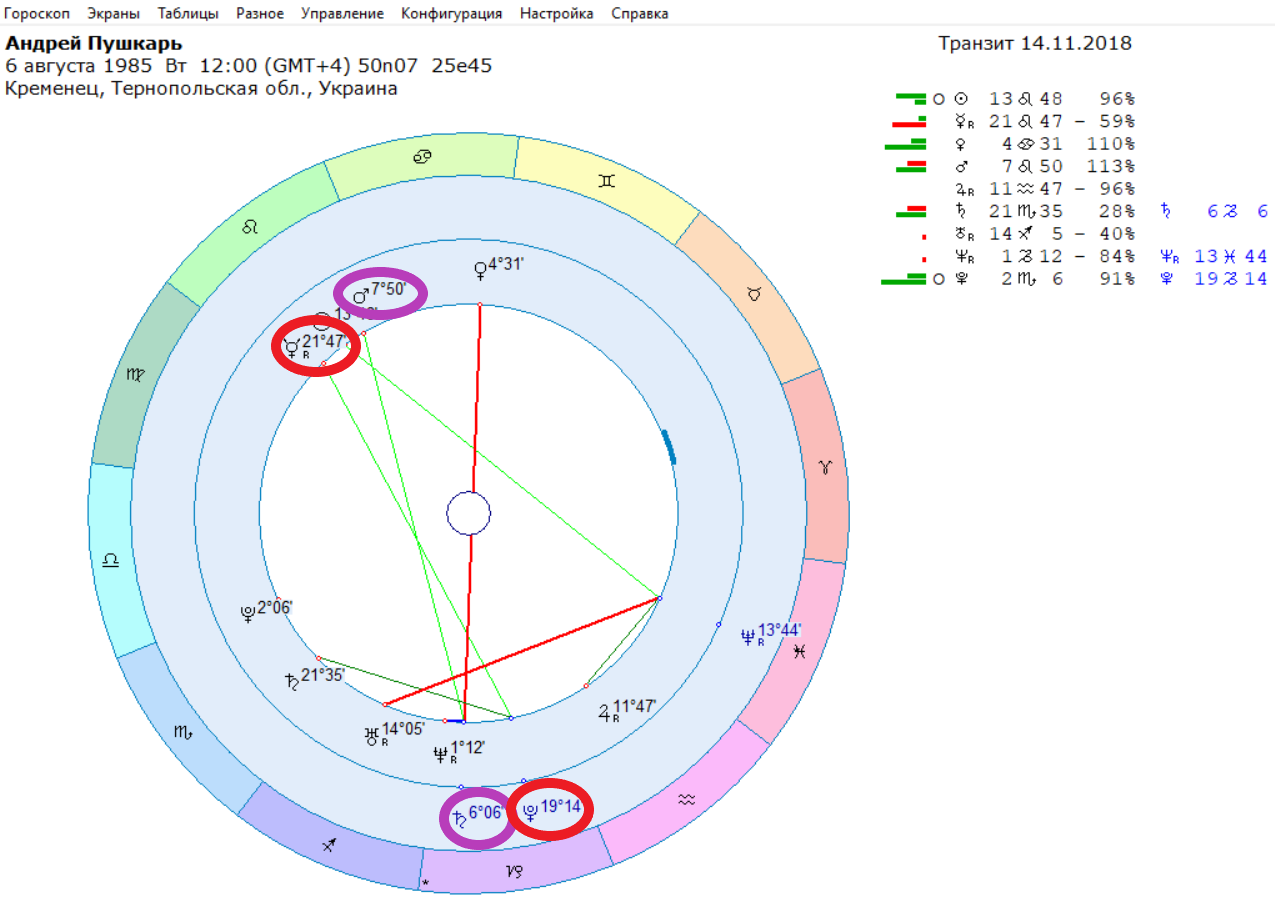This screenshot has height=915, width=1275.
Task: Select the Jupiter row showing 11°47 in the table
Action: 1046,189
